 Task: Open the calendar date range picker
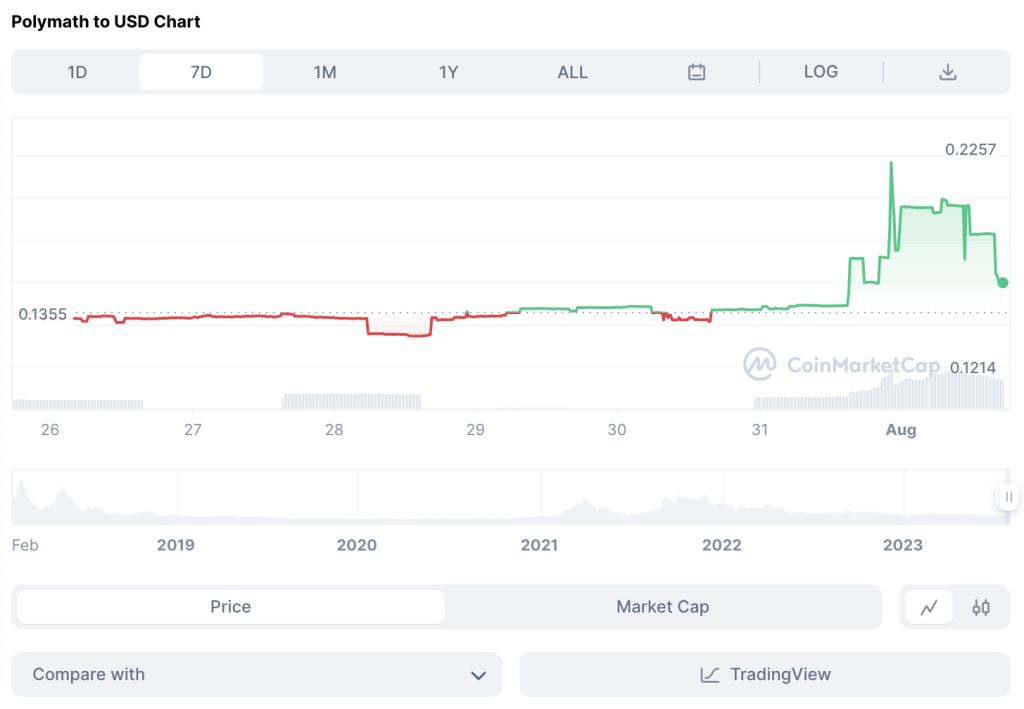pos(697,72)
